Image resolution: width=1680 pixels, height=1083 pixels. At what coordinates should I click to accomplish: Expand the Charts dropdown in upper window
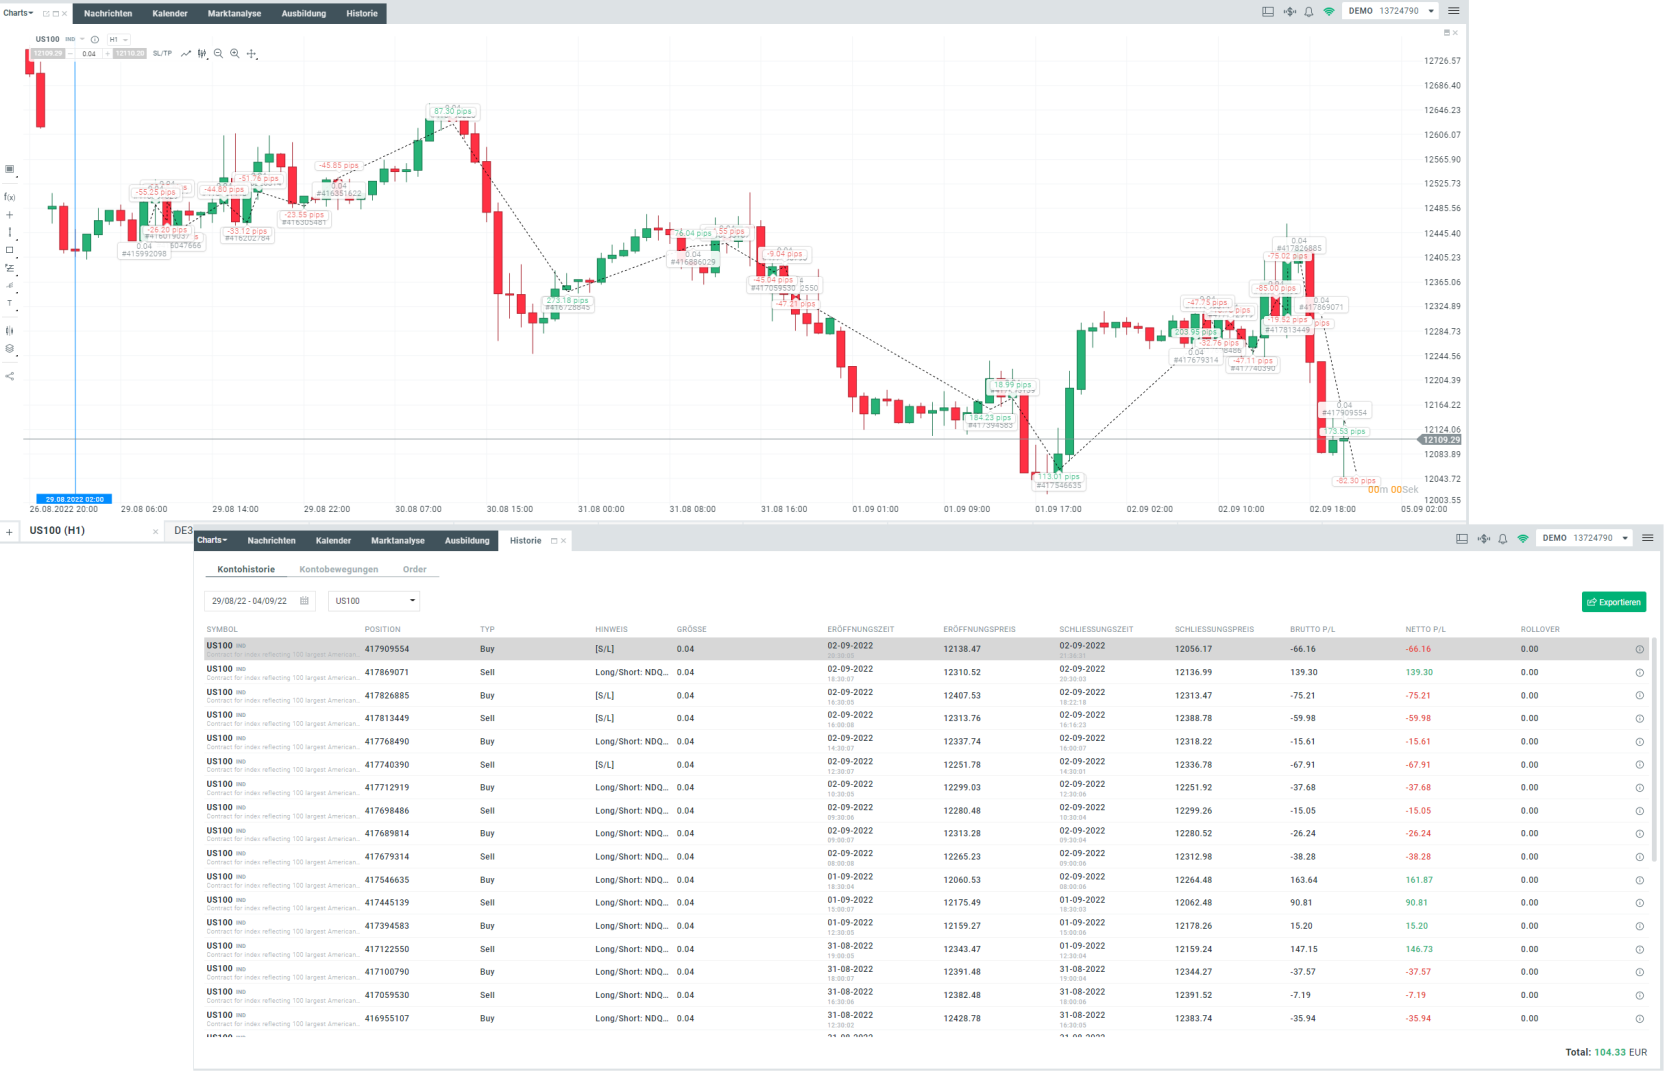[x=18, y=13]
